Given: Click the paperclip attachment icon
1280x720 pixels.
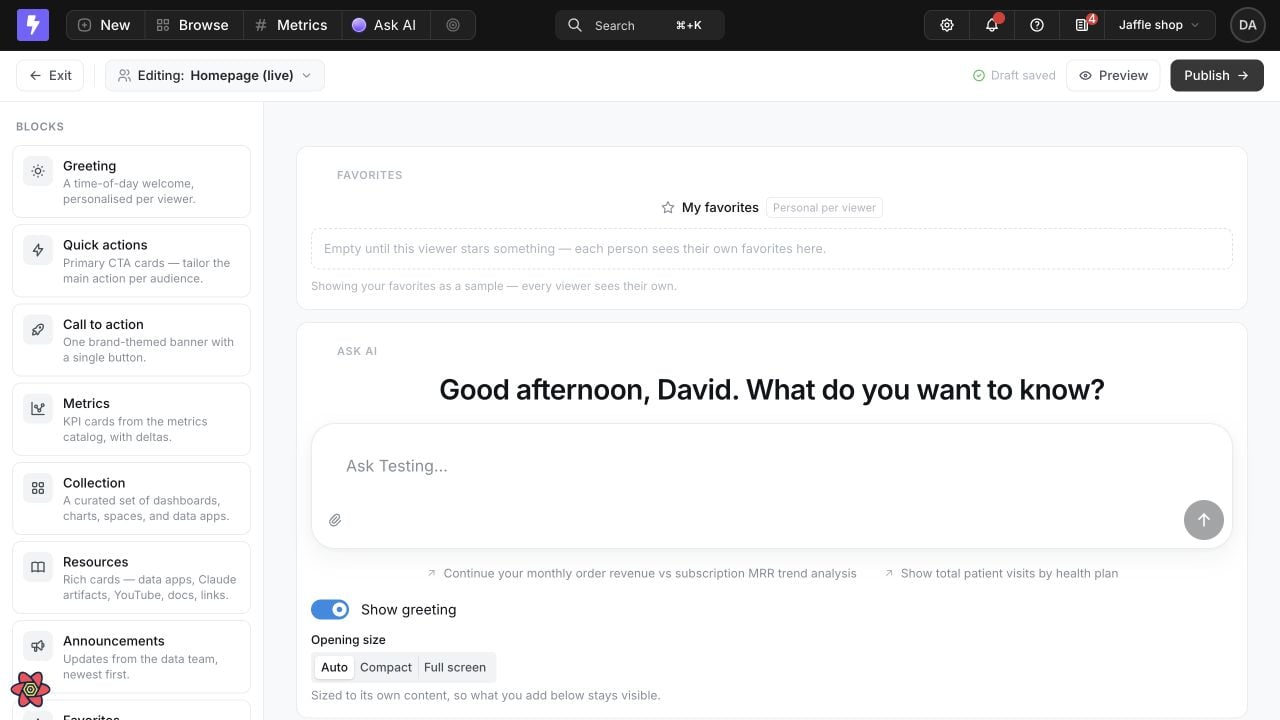Looking at the screenshot, I should point(335,520).
